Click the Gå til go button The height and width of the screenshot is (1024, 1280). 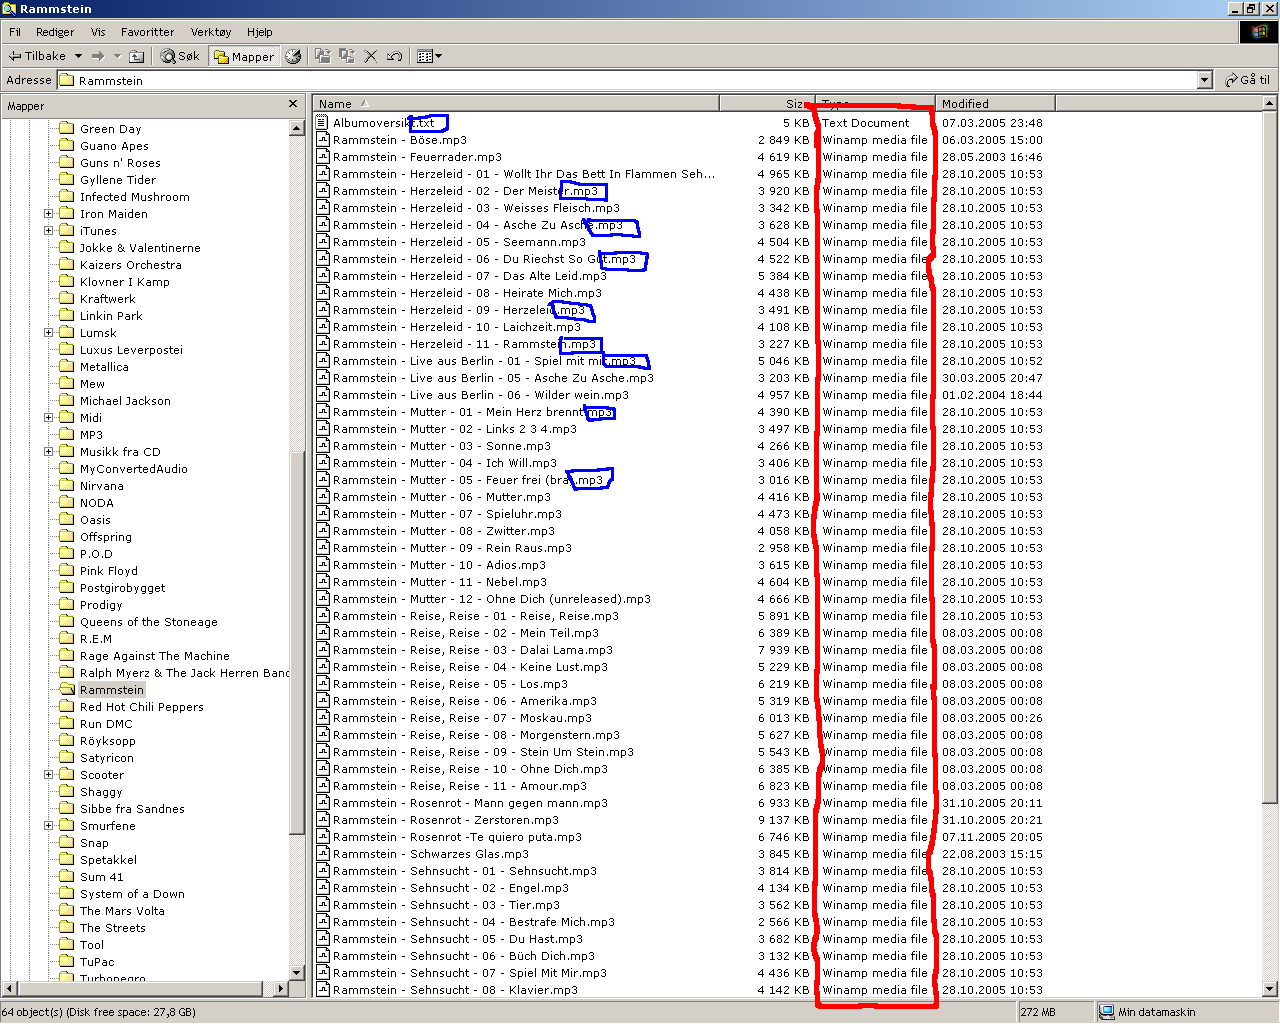(x=1247, y=80)
